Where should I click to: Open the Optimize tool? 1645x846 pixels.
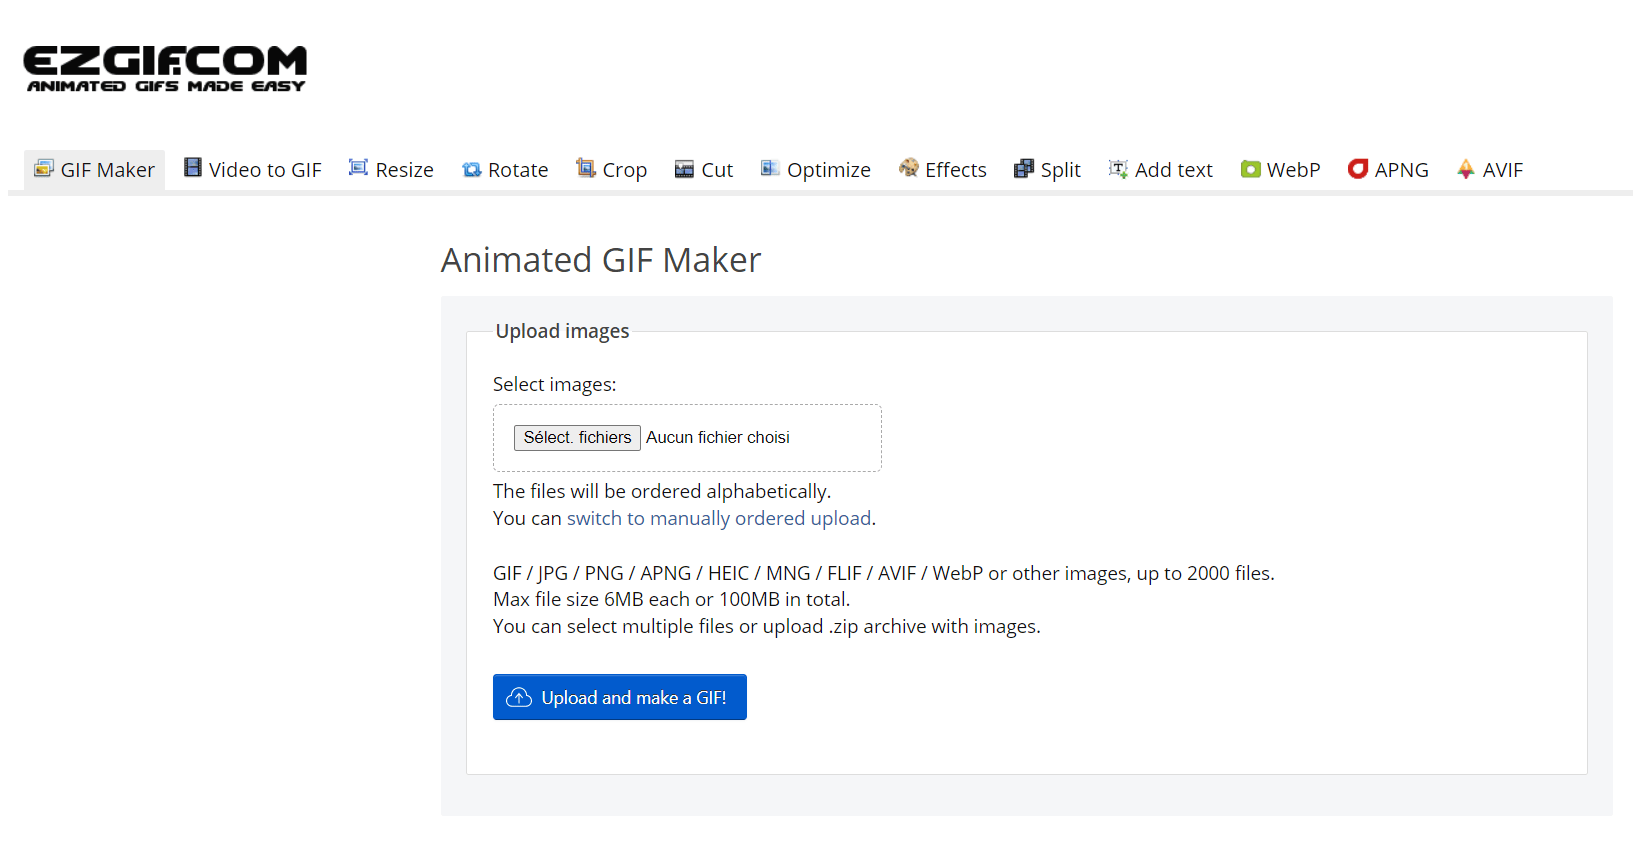[x=816, y=170]
